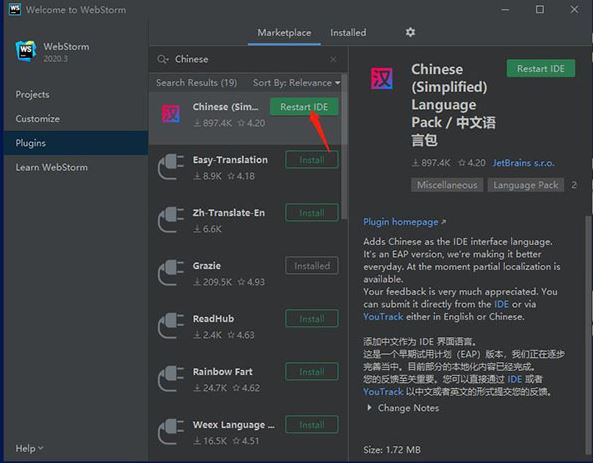Expand the Change Notes section

click(403, 408)
